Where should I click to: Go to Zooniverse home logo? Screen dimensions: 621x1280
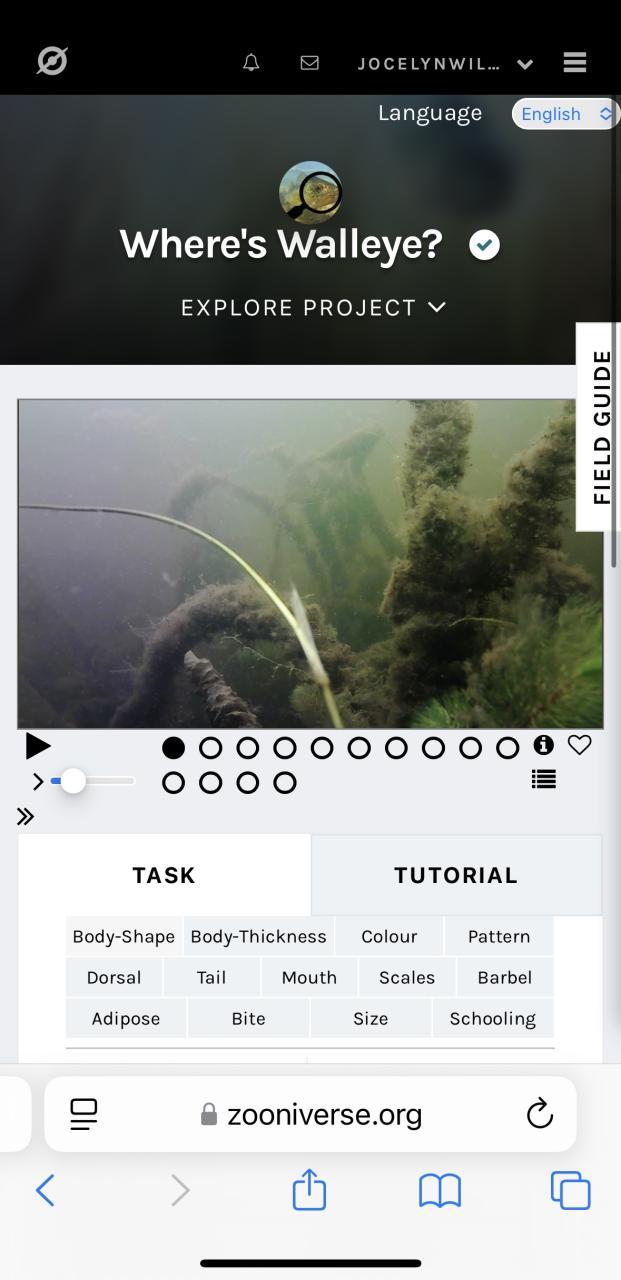tap(52, 62)
